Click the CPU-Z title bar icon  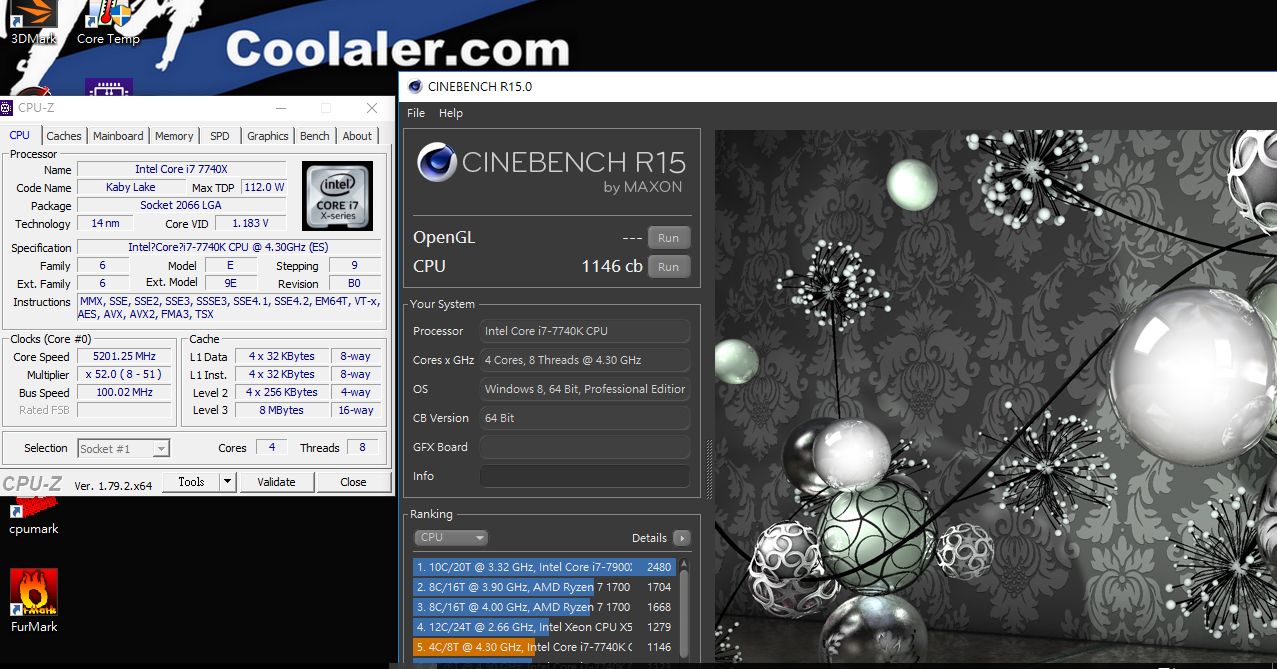8,108
